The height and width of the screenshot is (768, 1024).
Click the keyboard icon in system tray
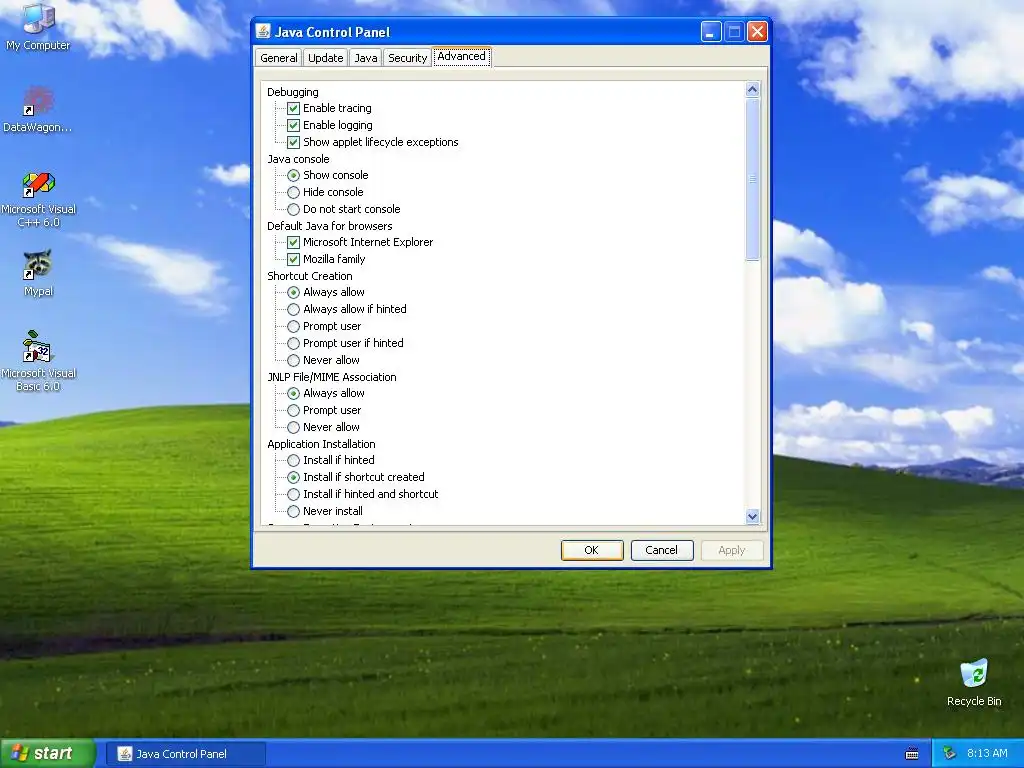(912, 754)
